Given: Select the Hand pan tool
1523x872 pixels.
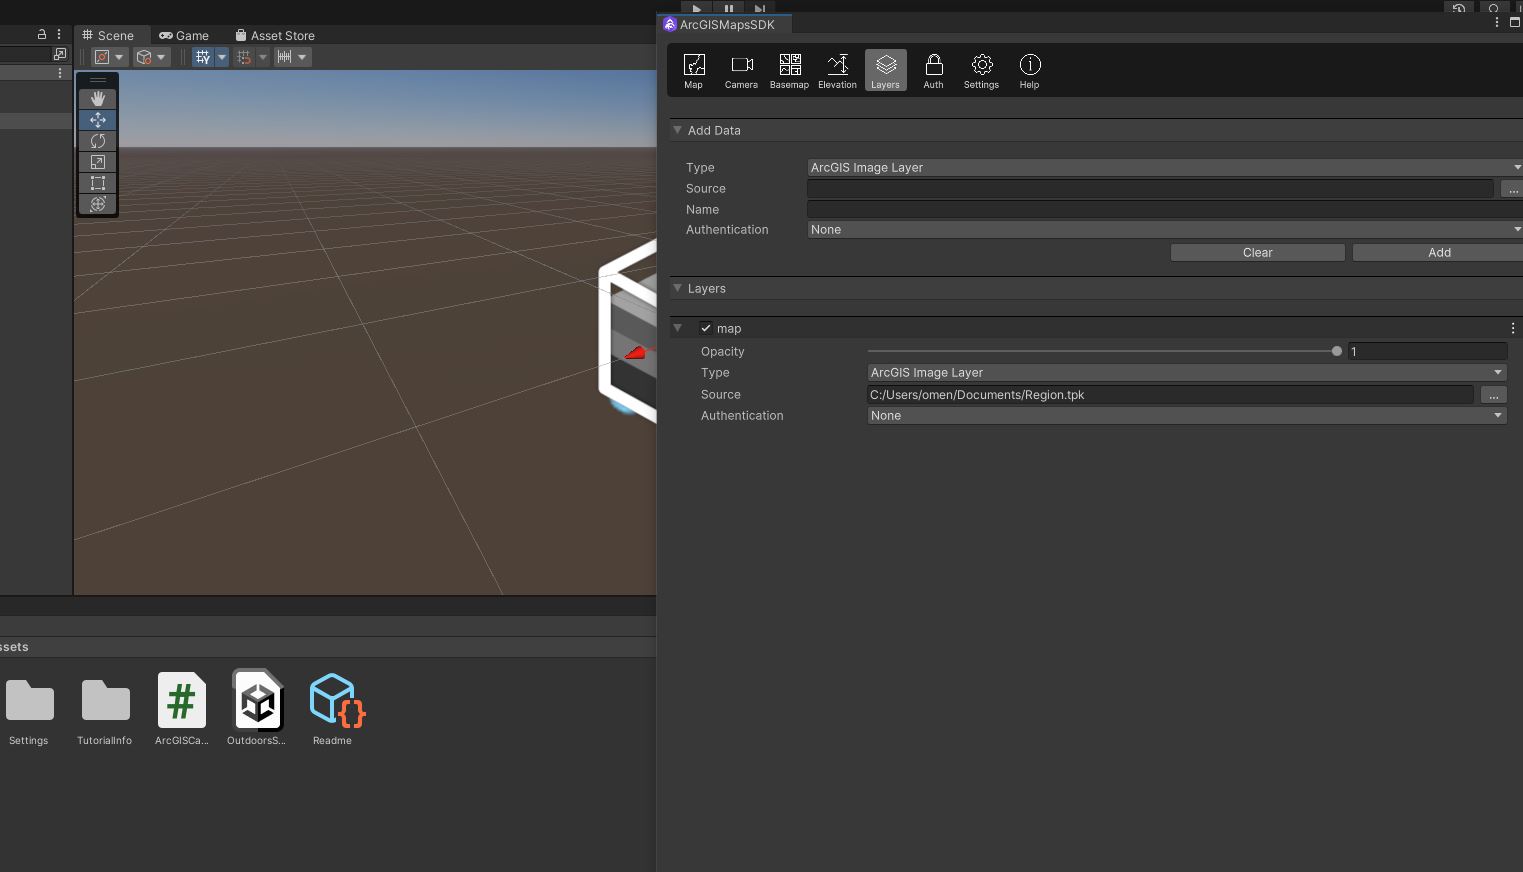Looking at the screenshot, I should 97,98.
